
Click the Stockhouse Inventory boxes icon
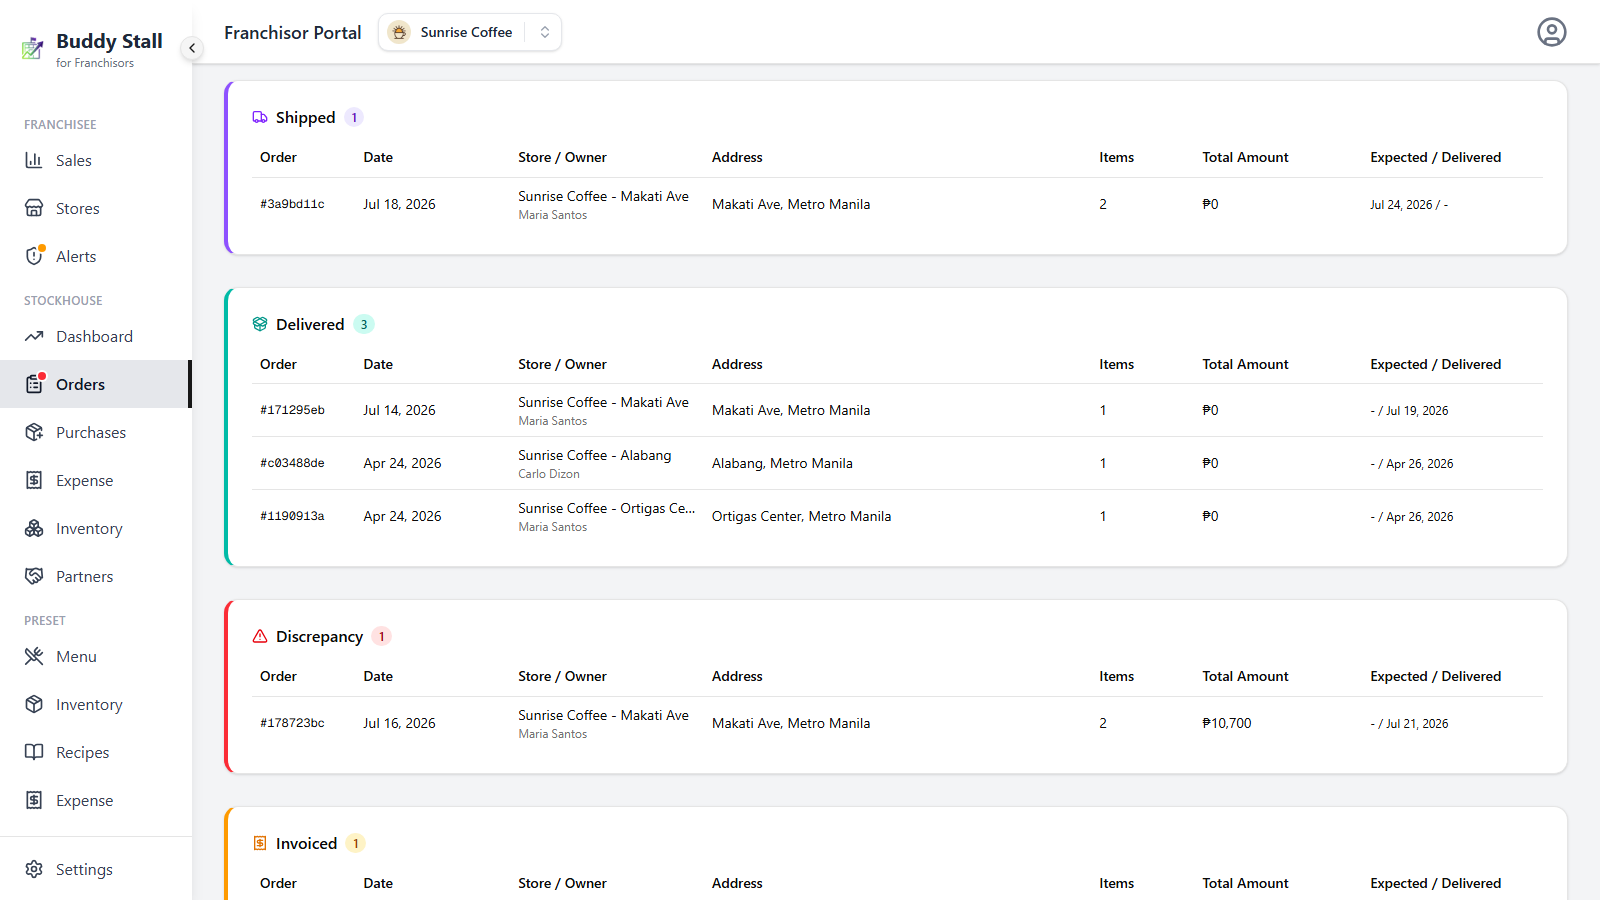coord(34,528)
